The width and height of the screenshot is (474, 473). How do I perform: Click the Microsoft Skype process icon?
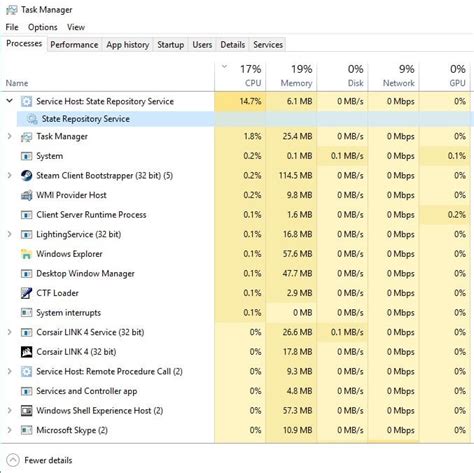(26, 430)
